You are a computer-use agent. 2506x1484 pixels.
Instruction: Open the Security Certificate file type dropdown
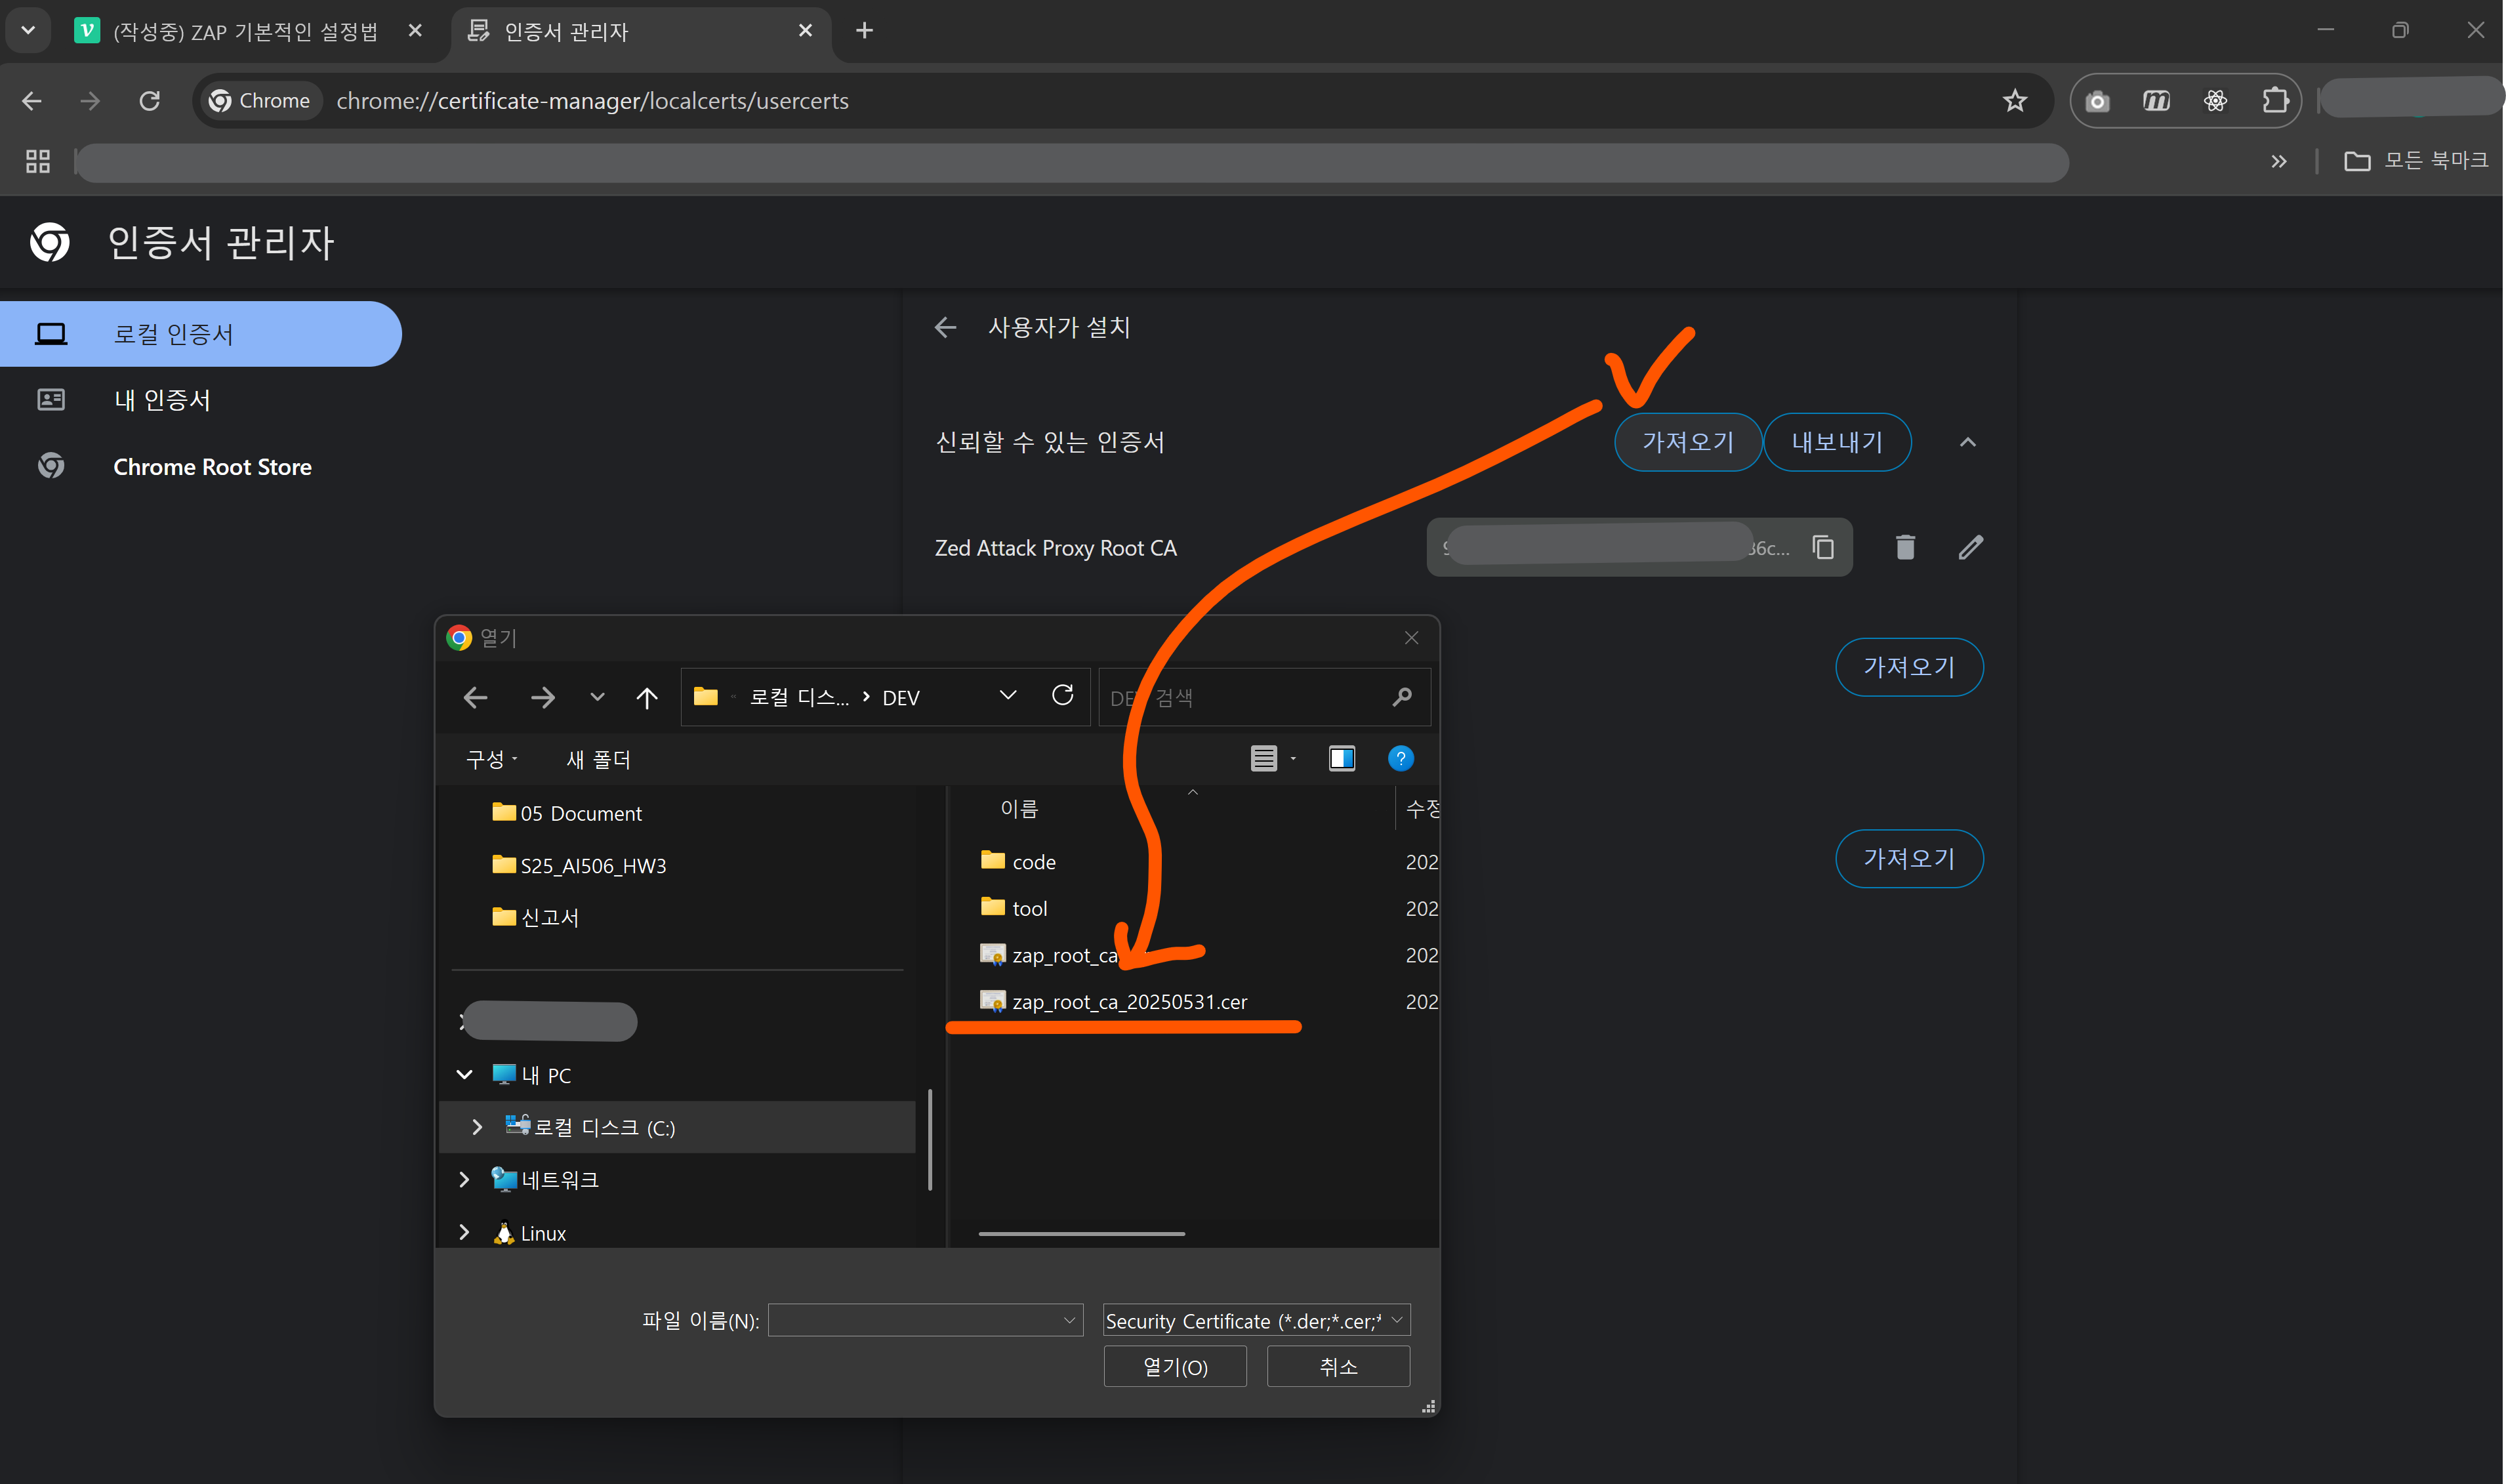[x=1256, y=1321]
